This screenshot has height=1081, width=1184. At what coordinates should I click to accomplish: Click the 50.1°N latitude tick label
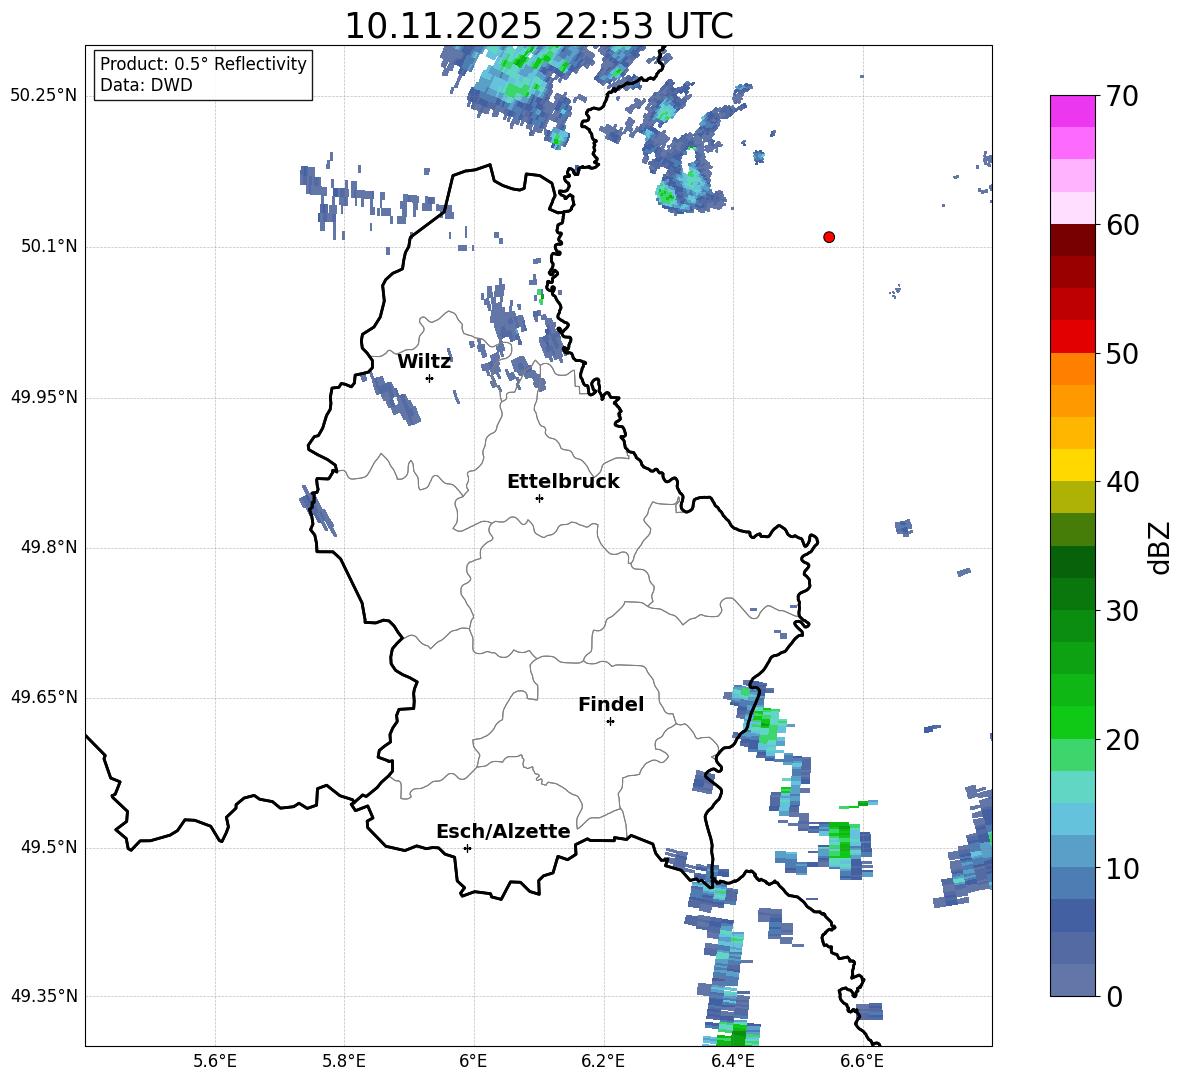[49, 246]
